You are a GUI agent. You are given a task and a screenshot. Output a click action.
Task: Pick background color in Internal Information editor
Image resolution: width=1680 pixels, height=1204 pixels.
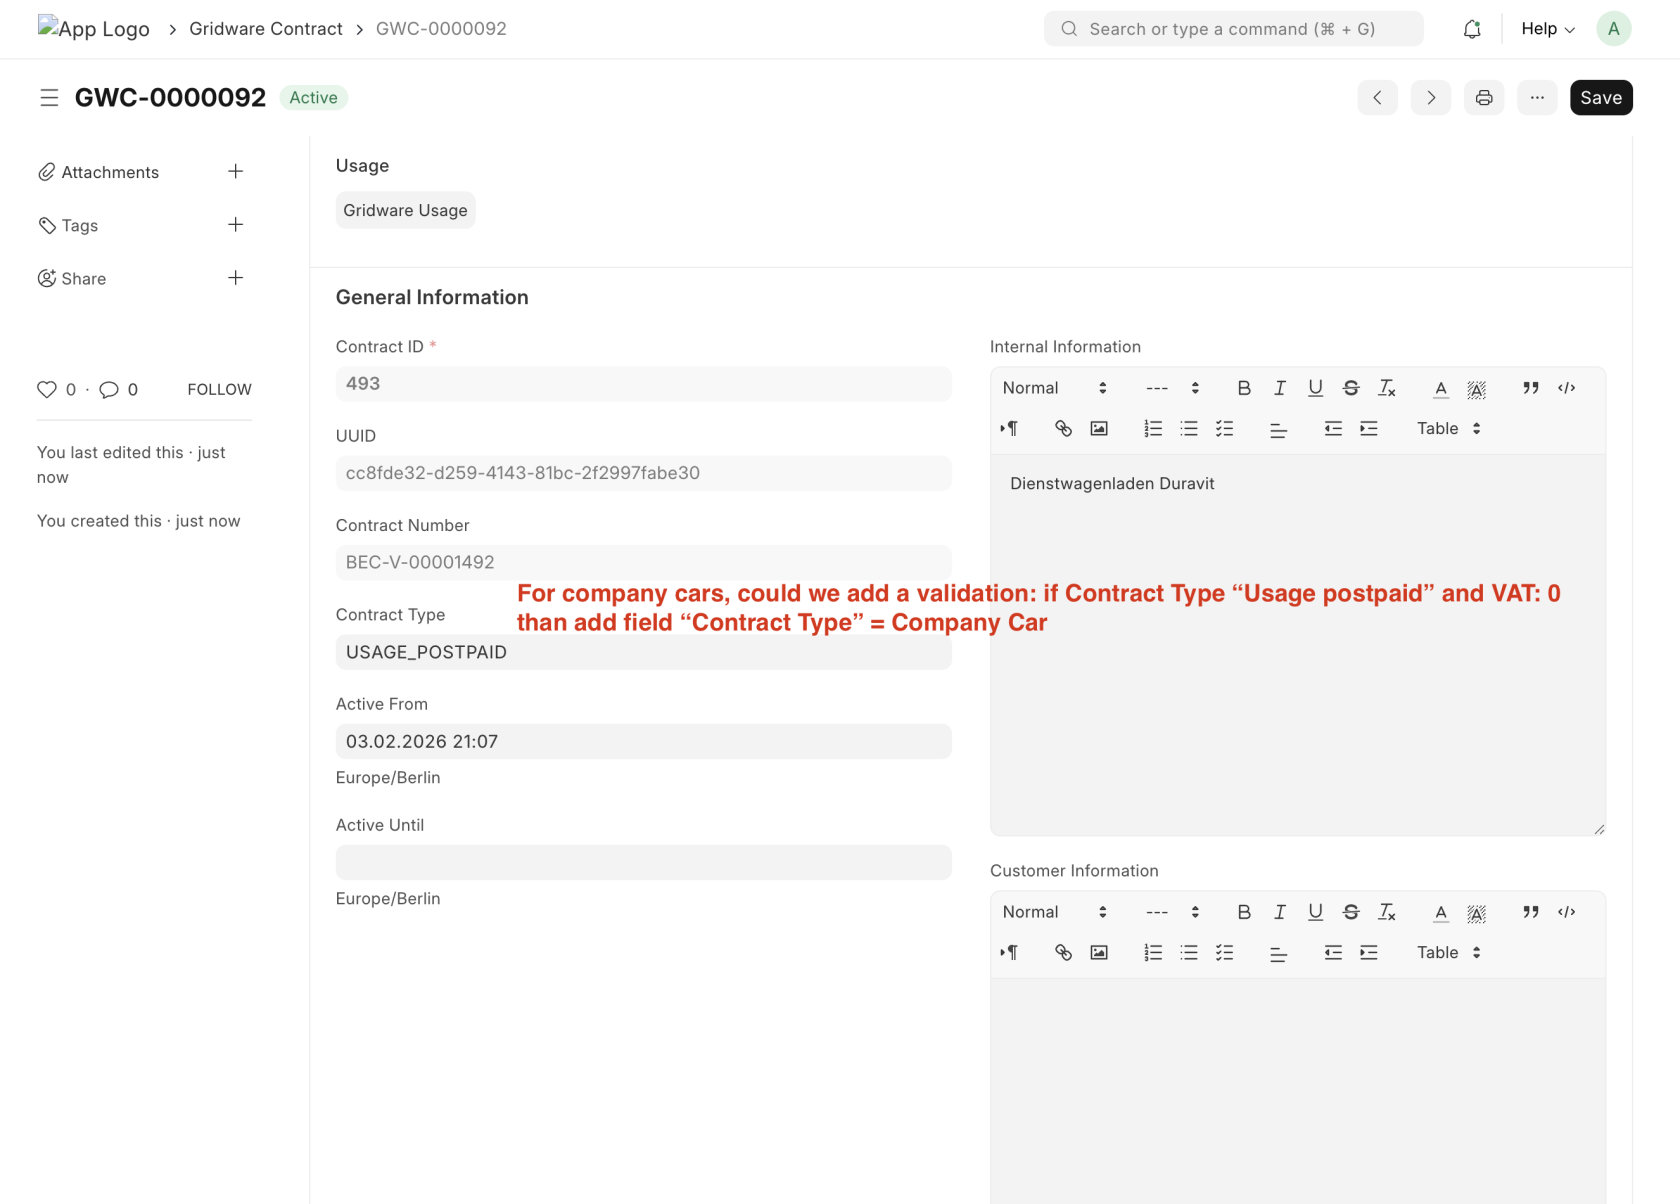point(1477,388)
